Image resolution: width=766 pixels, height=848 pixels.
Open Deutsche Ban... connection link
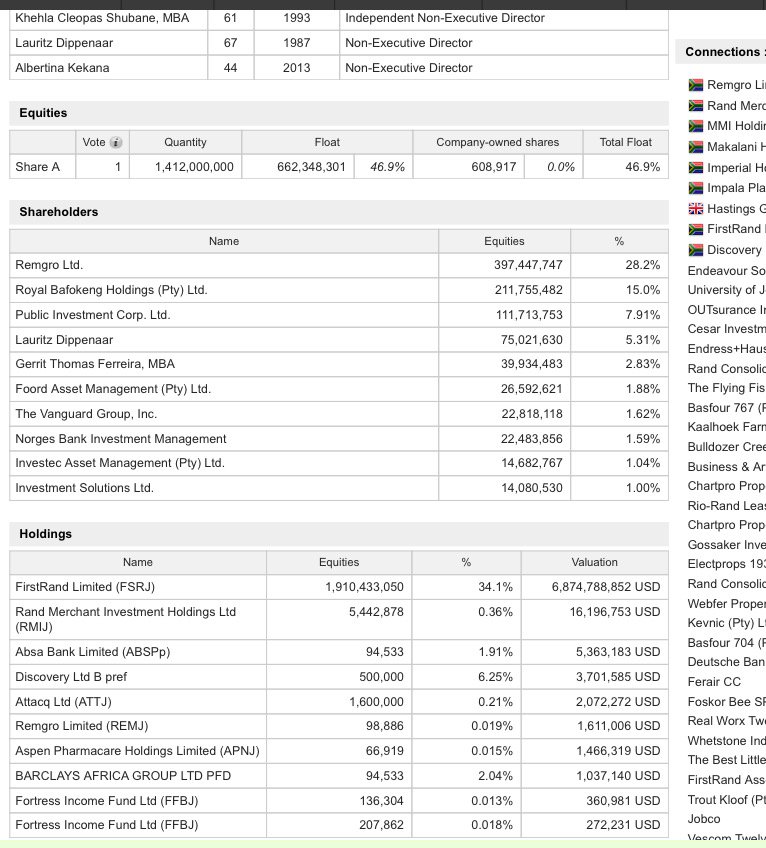pyautogui.click(x=727, y=662)
